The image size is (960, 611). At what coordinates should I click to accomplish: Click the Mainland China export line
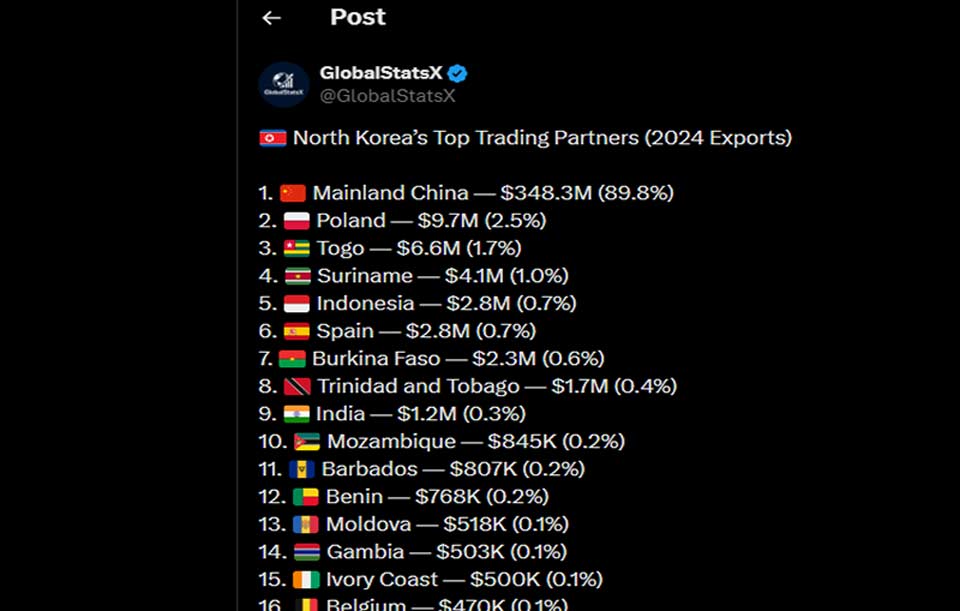click(x=466, y=193)
